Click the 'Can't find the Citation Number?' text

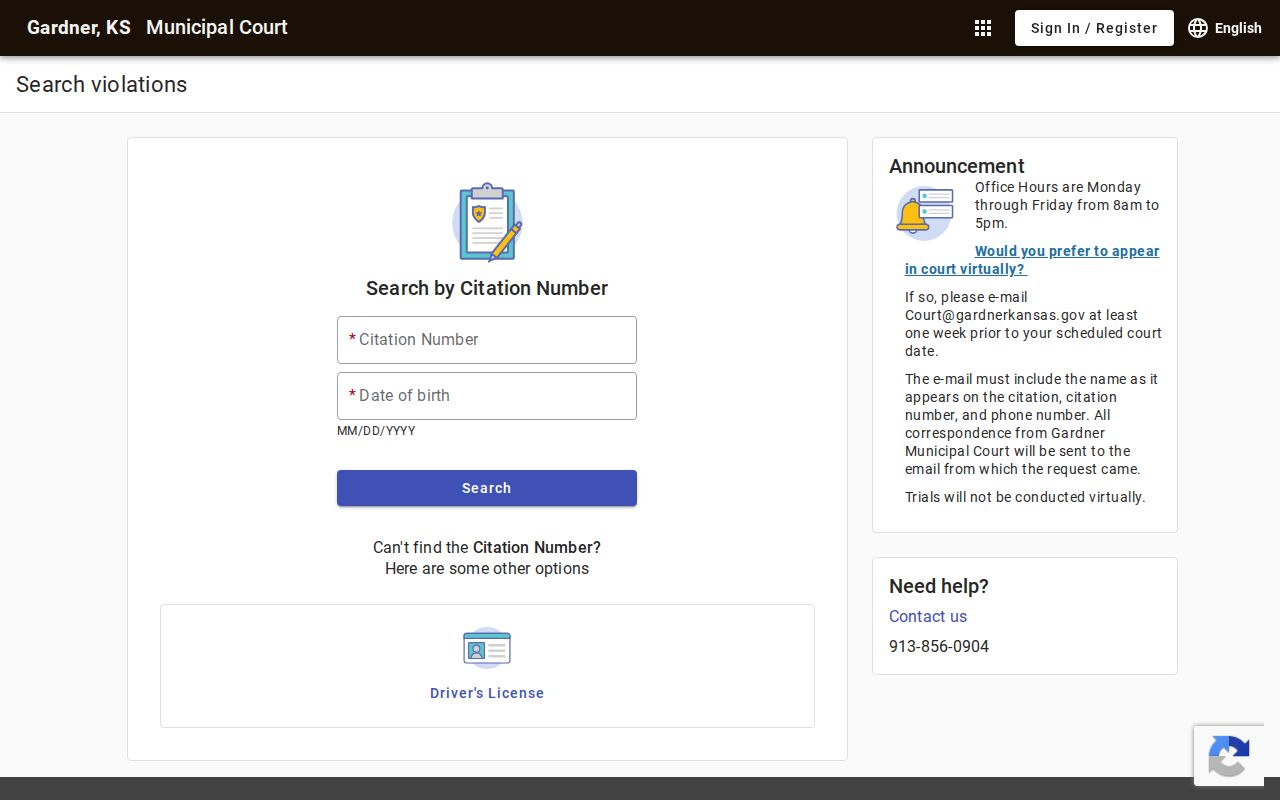[487, 547]
